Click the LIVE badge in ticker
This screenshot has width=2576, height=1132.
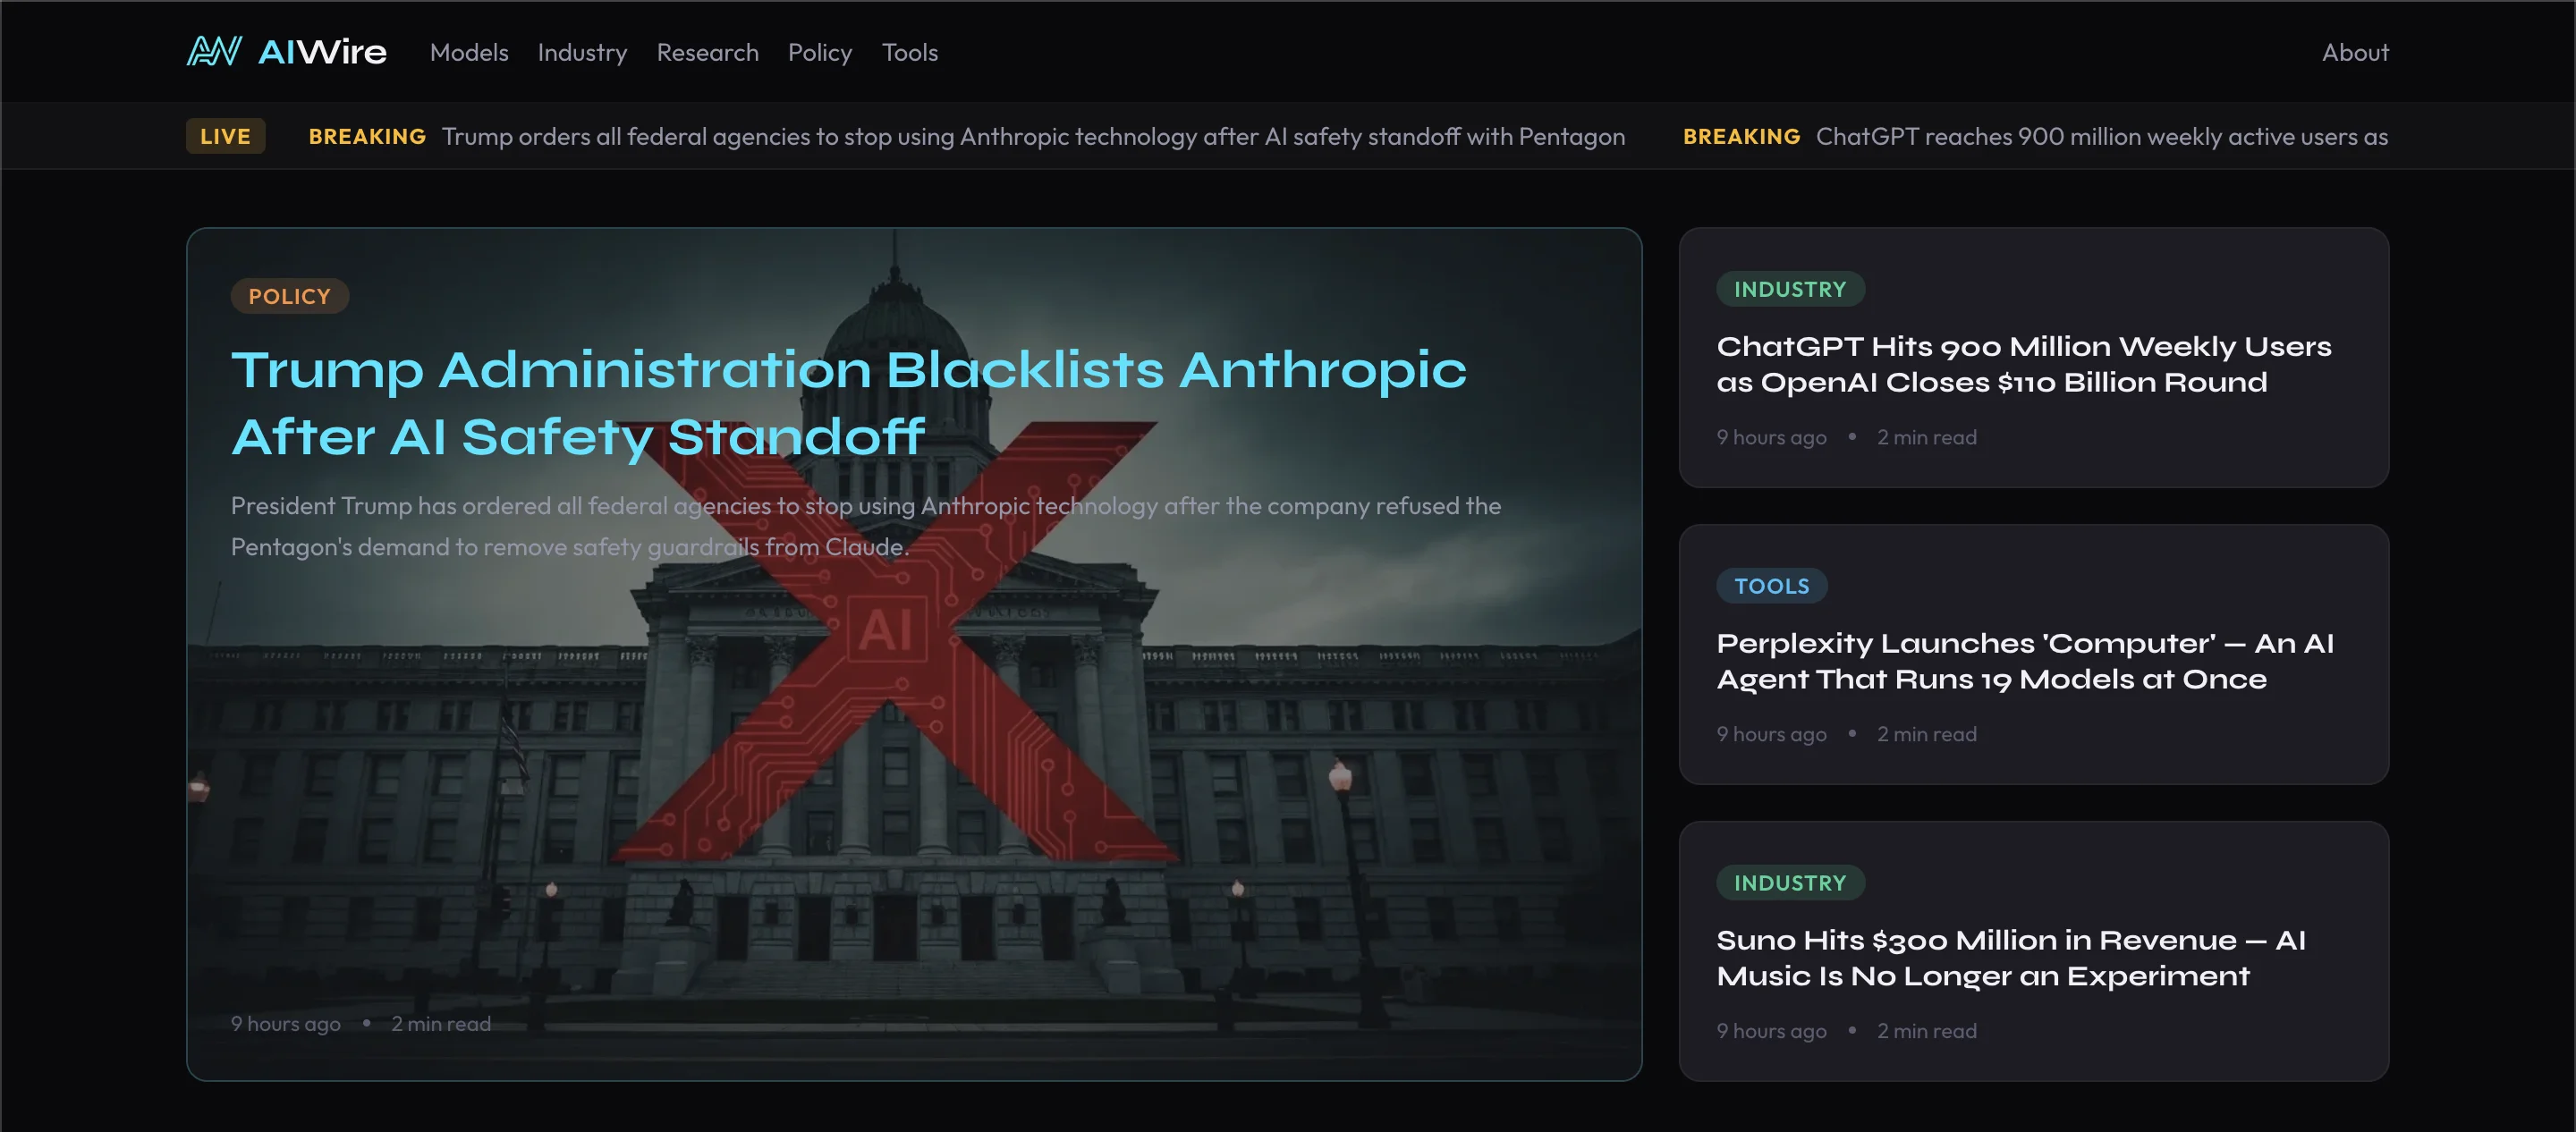225,136
